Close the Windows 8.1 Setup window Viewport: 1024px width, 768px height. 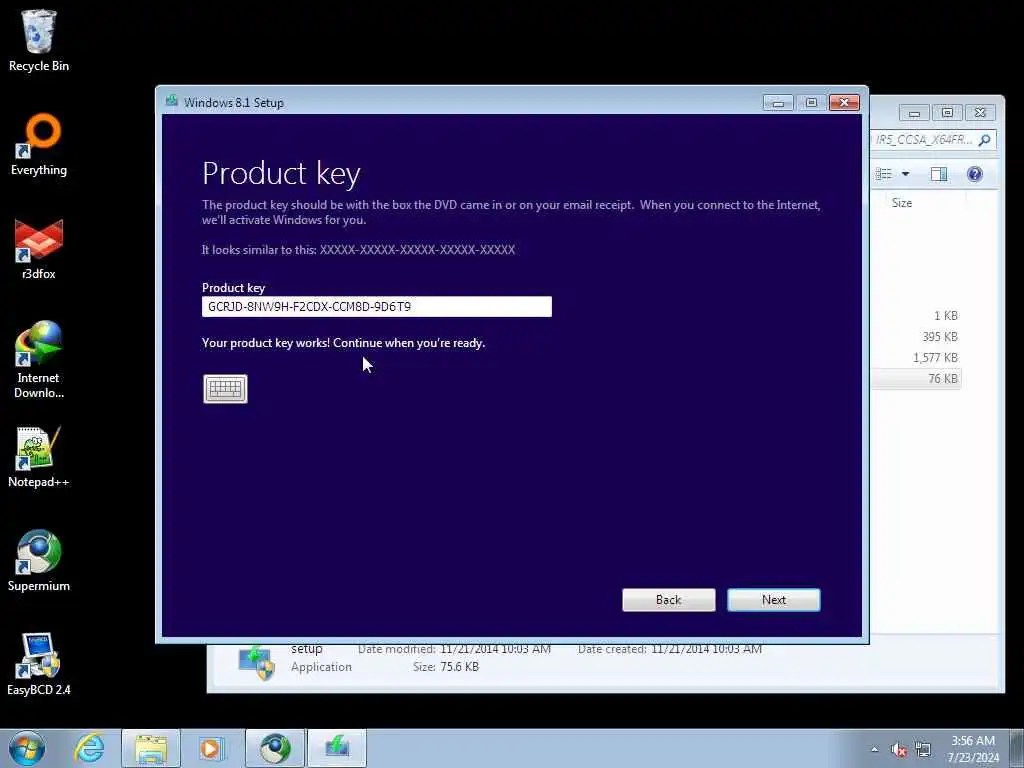coord(844,103)
